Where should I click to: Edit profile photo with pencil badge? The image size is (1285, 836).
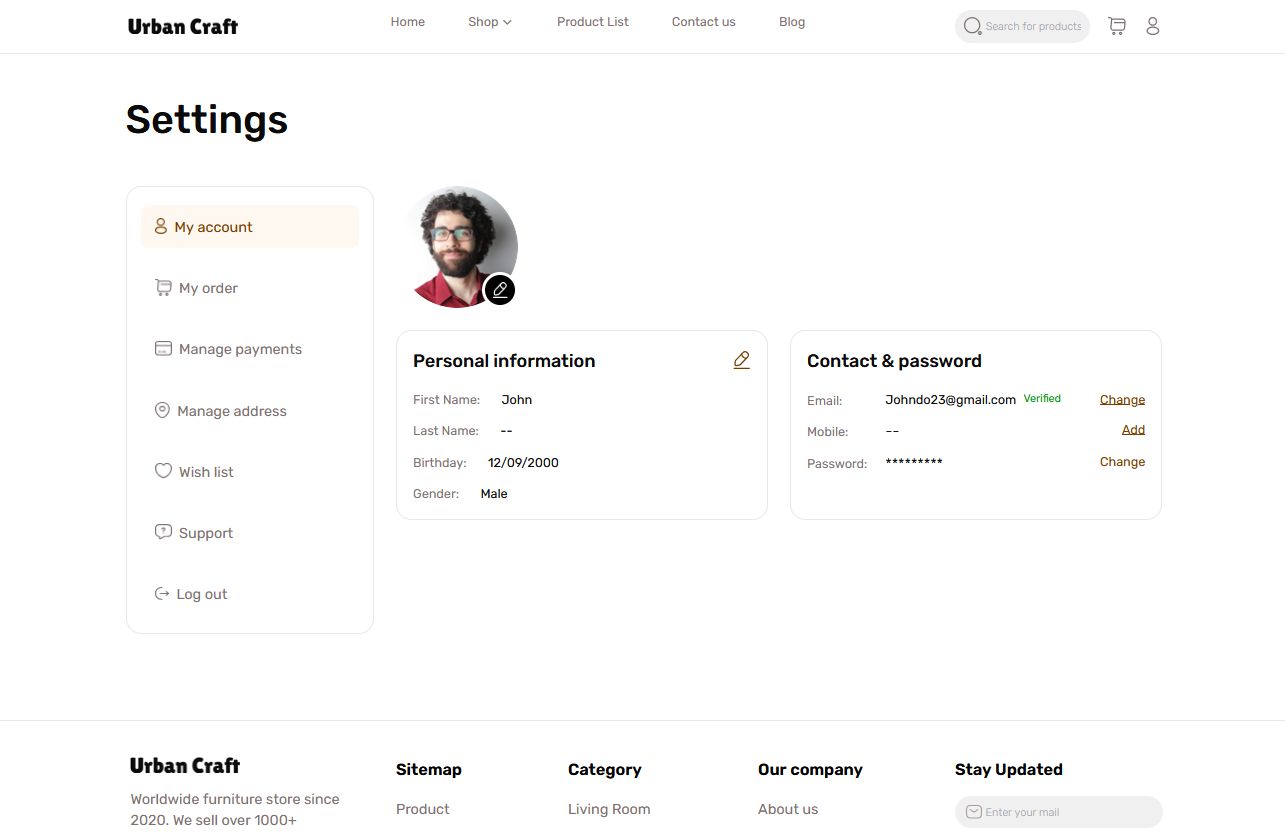point(500,290)
